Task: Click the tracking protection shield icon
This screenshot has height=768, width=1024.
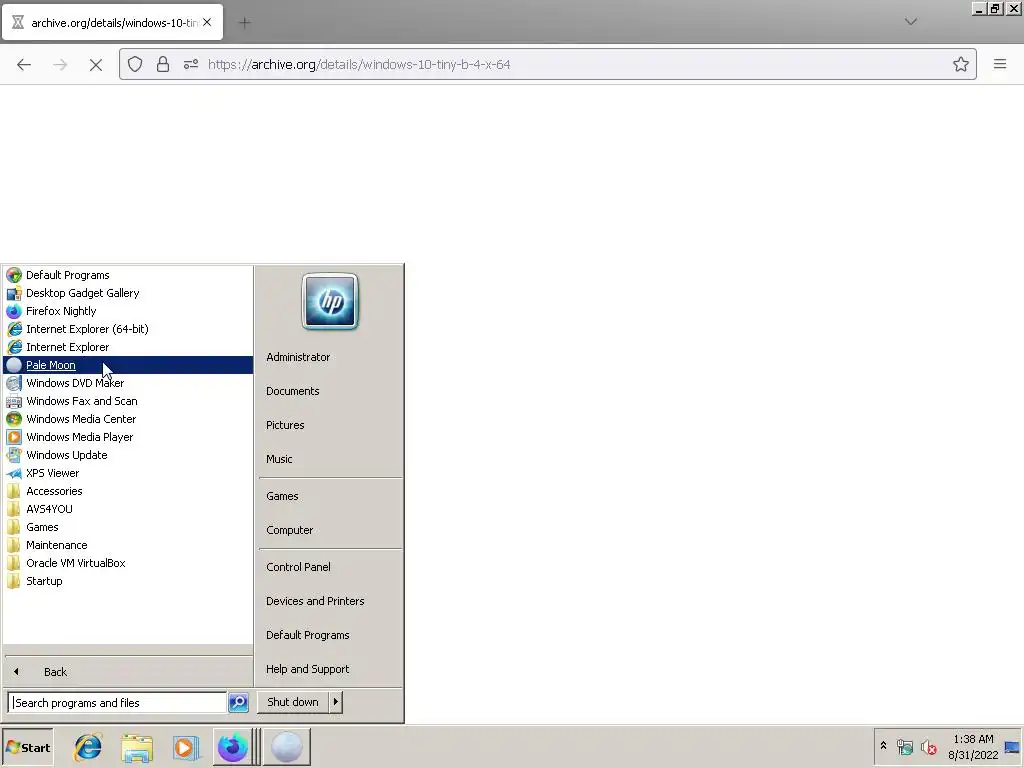Action: pos(135,64)
